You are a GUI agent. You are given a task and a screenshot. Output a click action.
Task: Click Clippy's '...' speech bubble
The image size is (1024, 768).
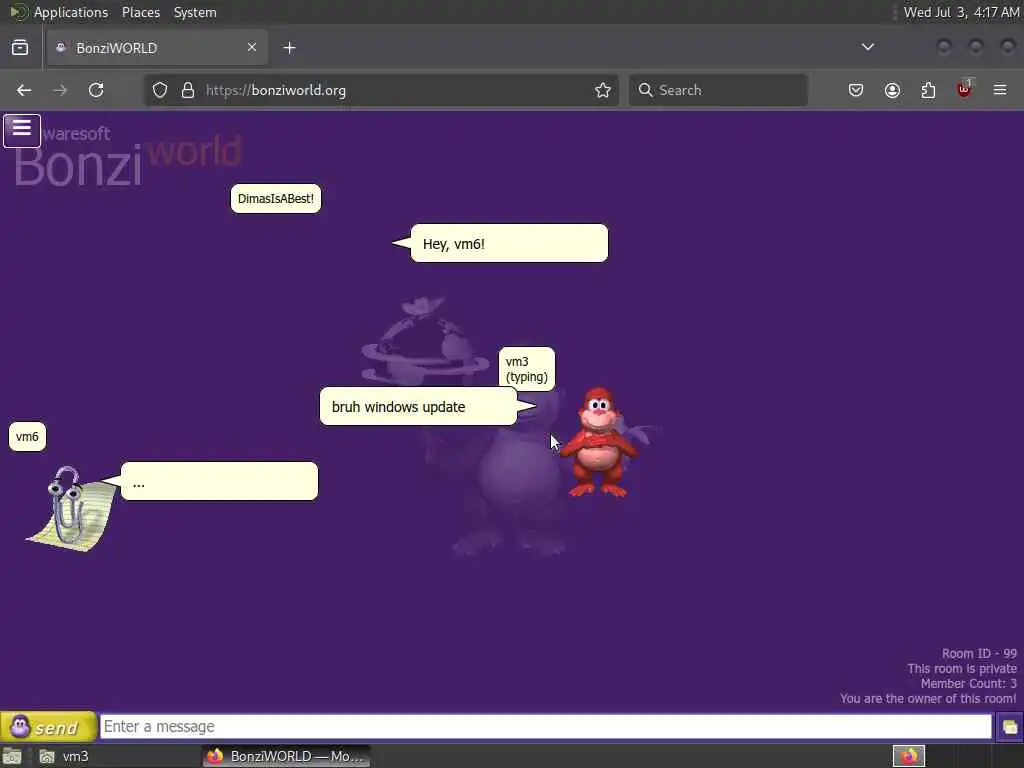pos(219,481)
